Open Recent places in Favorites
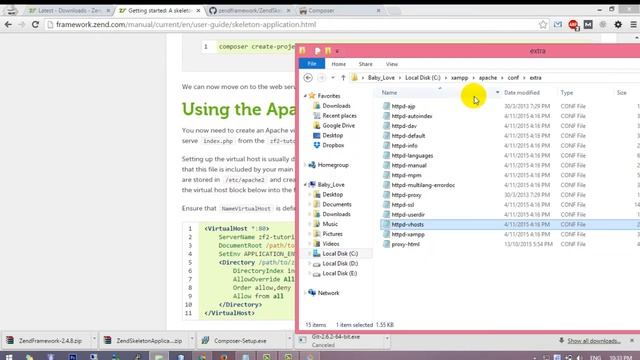The width and height of the screenshot is (640, 360). 339,116
